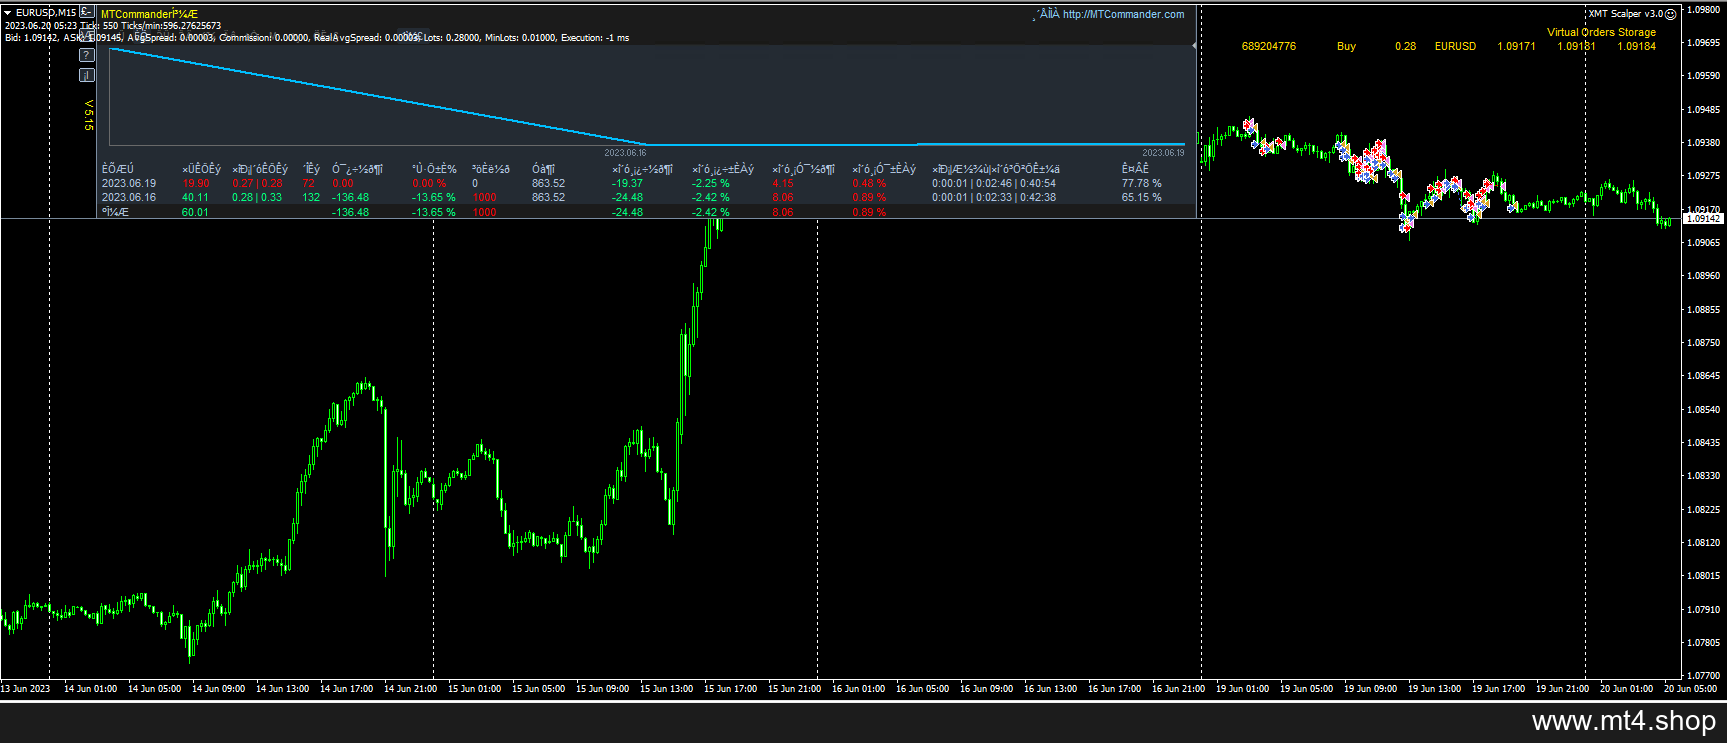The width and height of the screenshot is (1727, 743).
Task: Click the EURUSD symbol in order row
Action: pyautogui.click(x=1455, y=46)
